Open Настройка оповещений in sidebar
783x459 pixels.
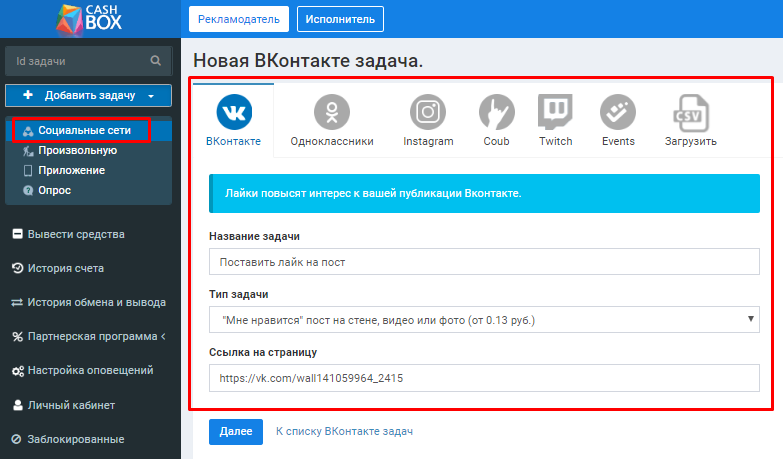click(x=90, y=371)
